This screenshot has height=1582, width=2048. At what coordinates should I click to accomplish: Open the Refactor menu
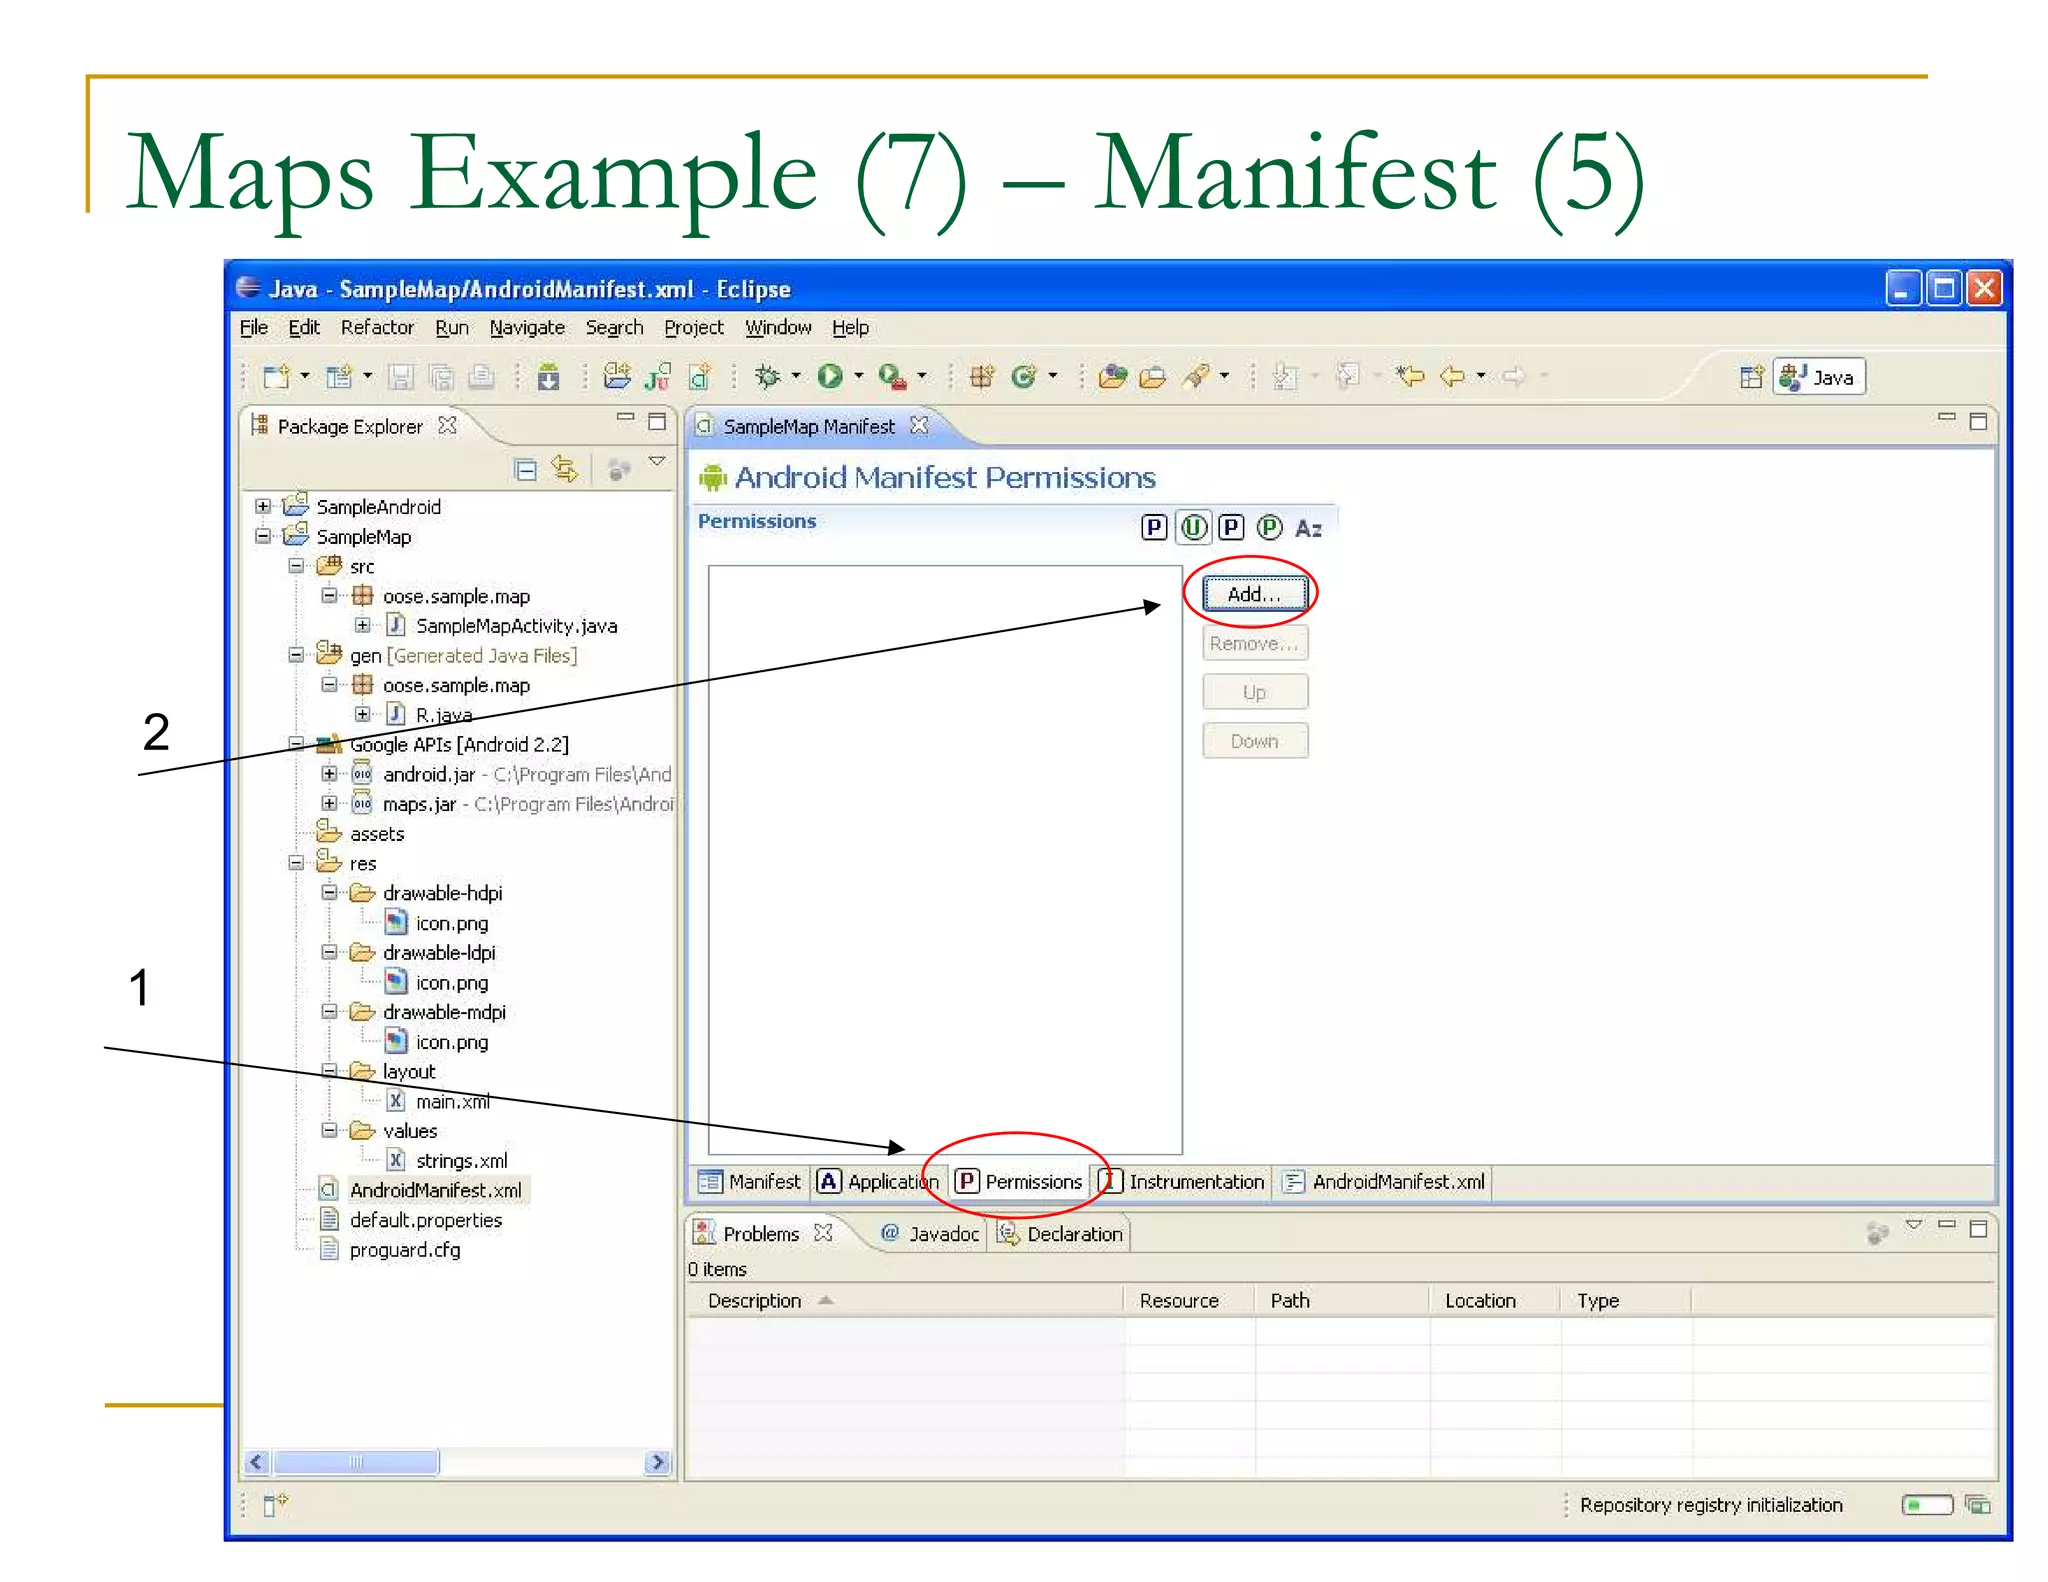(x=377, y=327)
